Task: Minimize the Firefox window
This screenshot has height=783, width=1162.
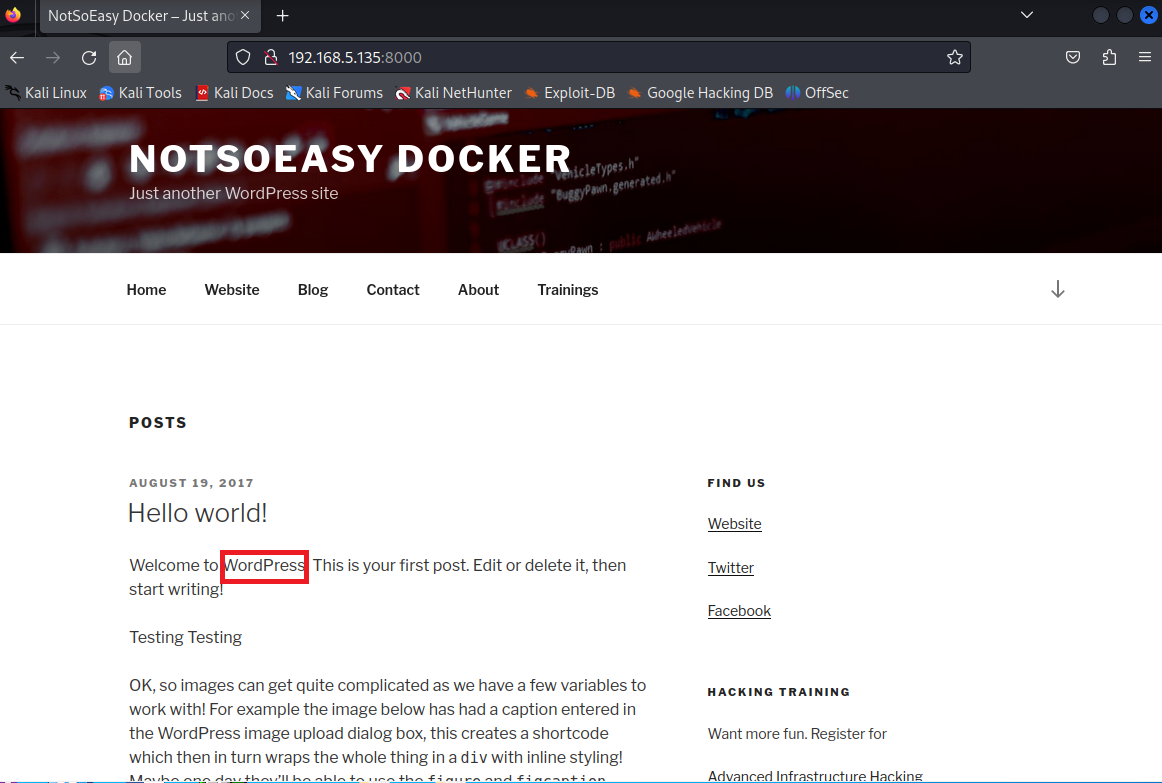Action: pos(1100,16)
